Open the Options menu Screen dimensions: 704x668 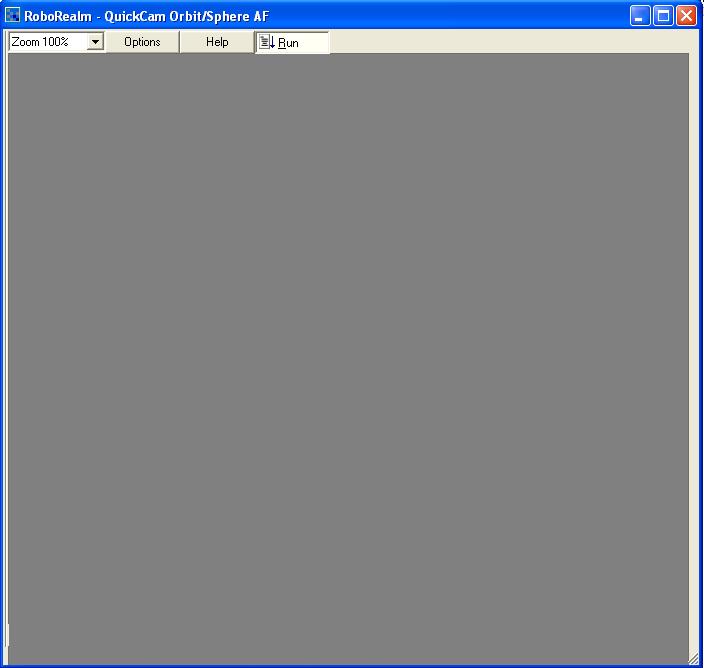142,42
